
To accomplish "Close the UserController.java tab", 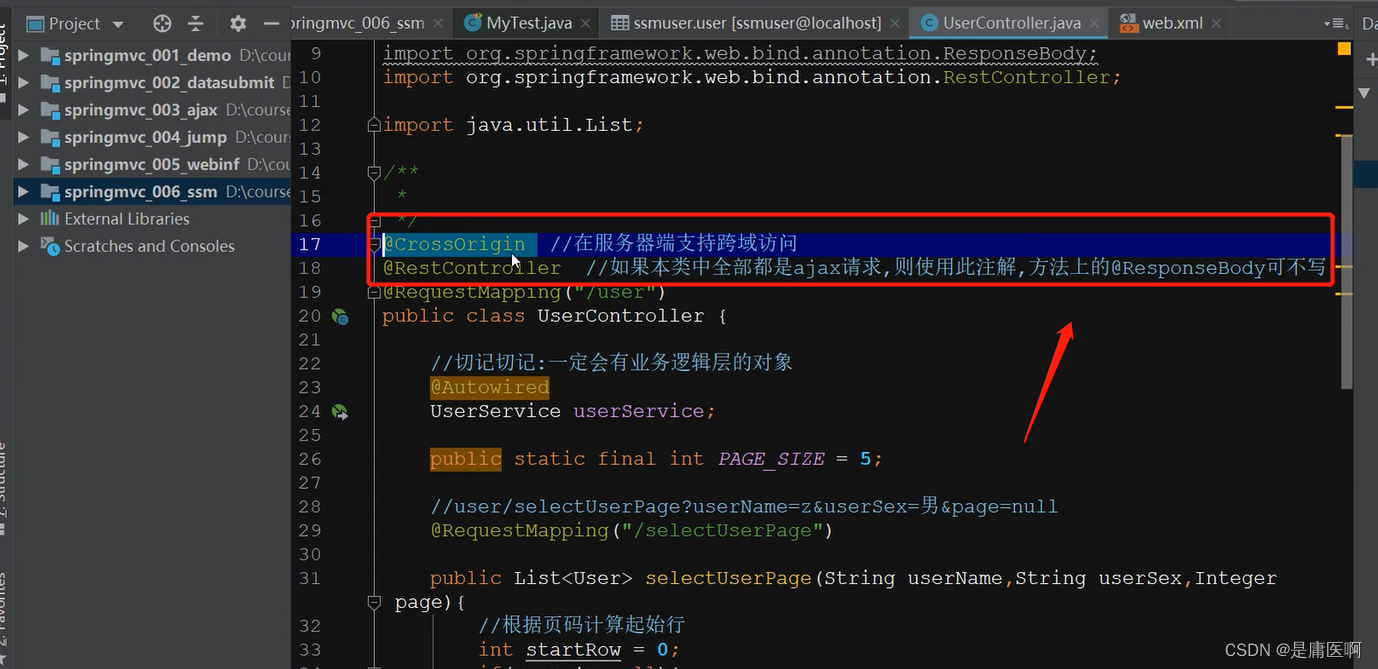I will pyautogui.click(x=1094, y=23).
